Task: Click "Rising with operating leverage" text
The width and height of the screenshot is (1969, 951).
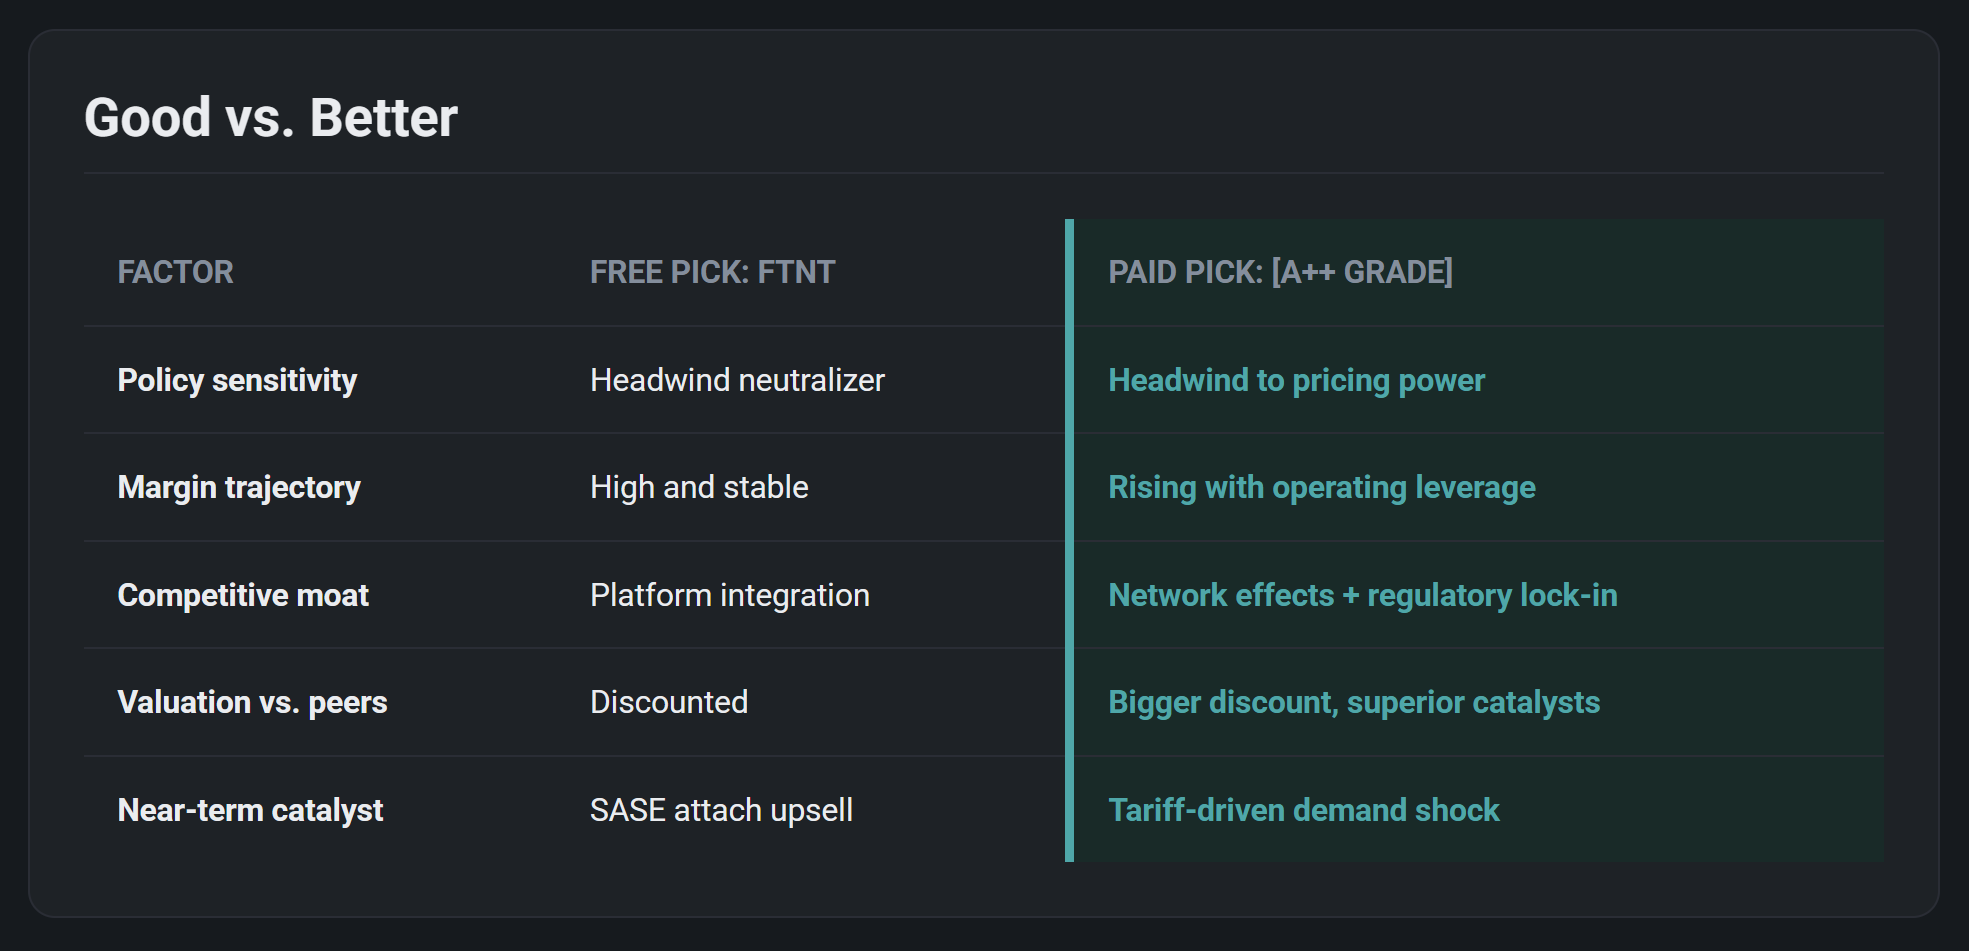Action: point(1321,487)
